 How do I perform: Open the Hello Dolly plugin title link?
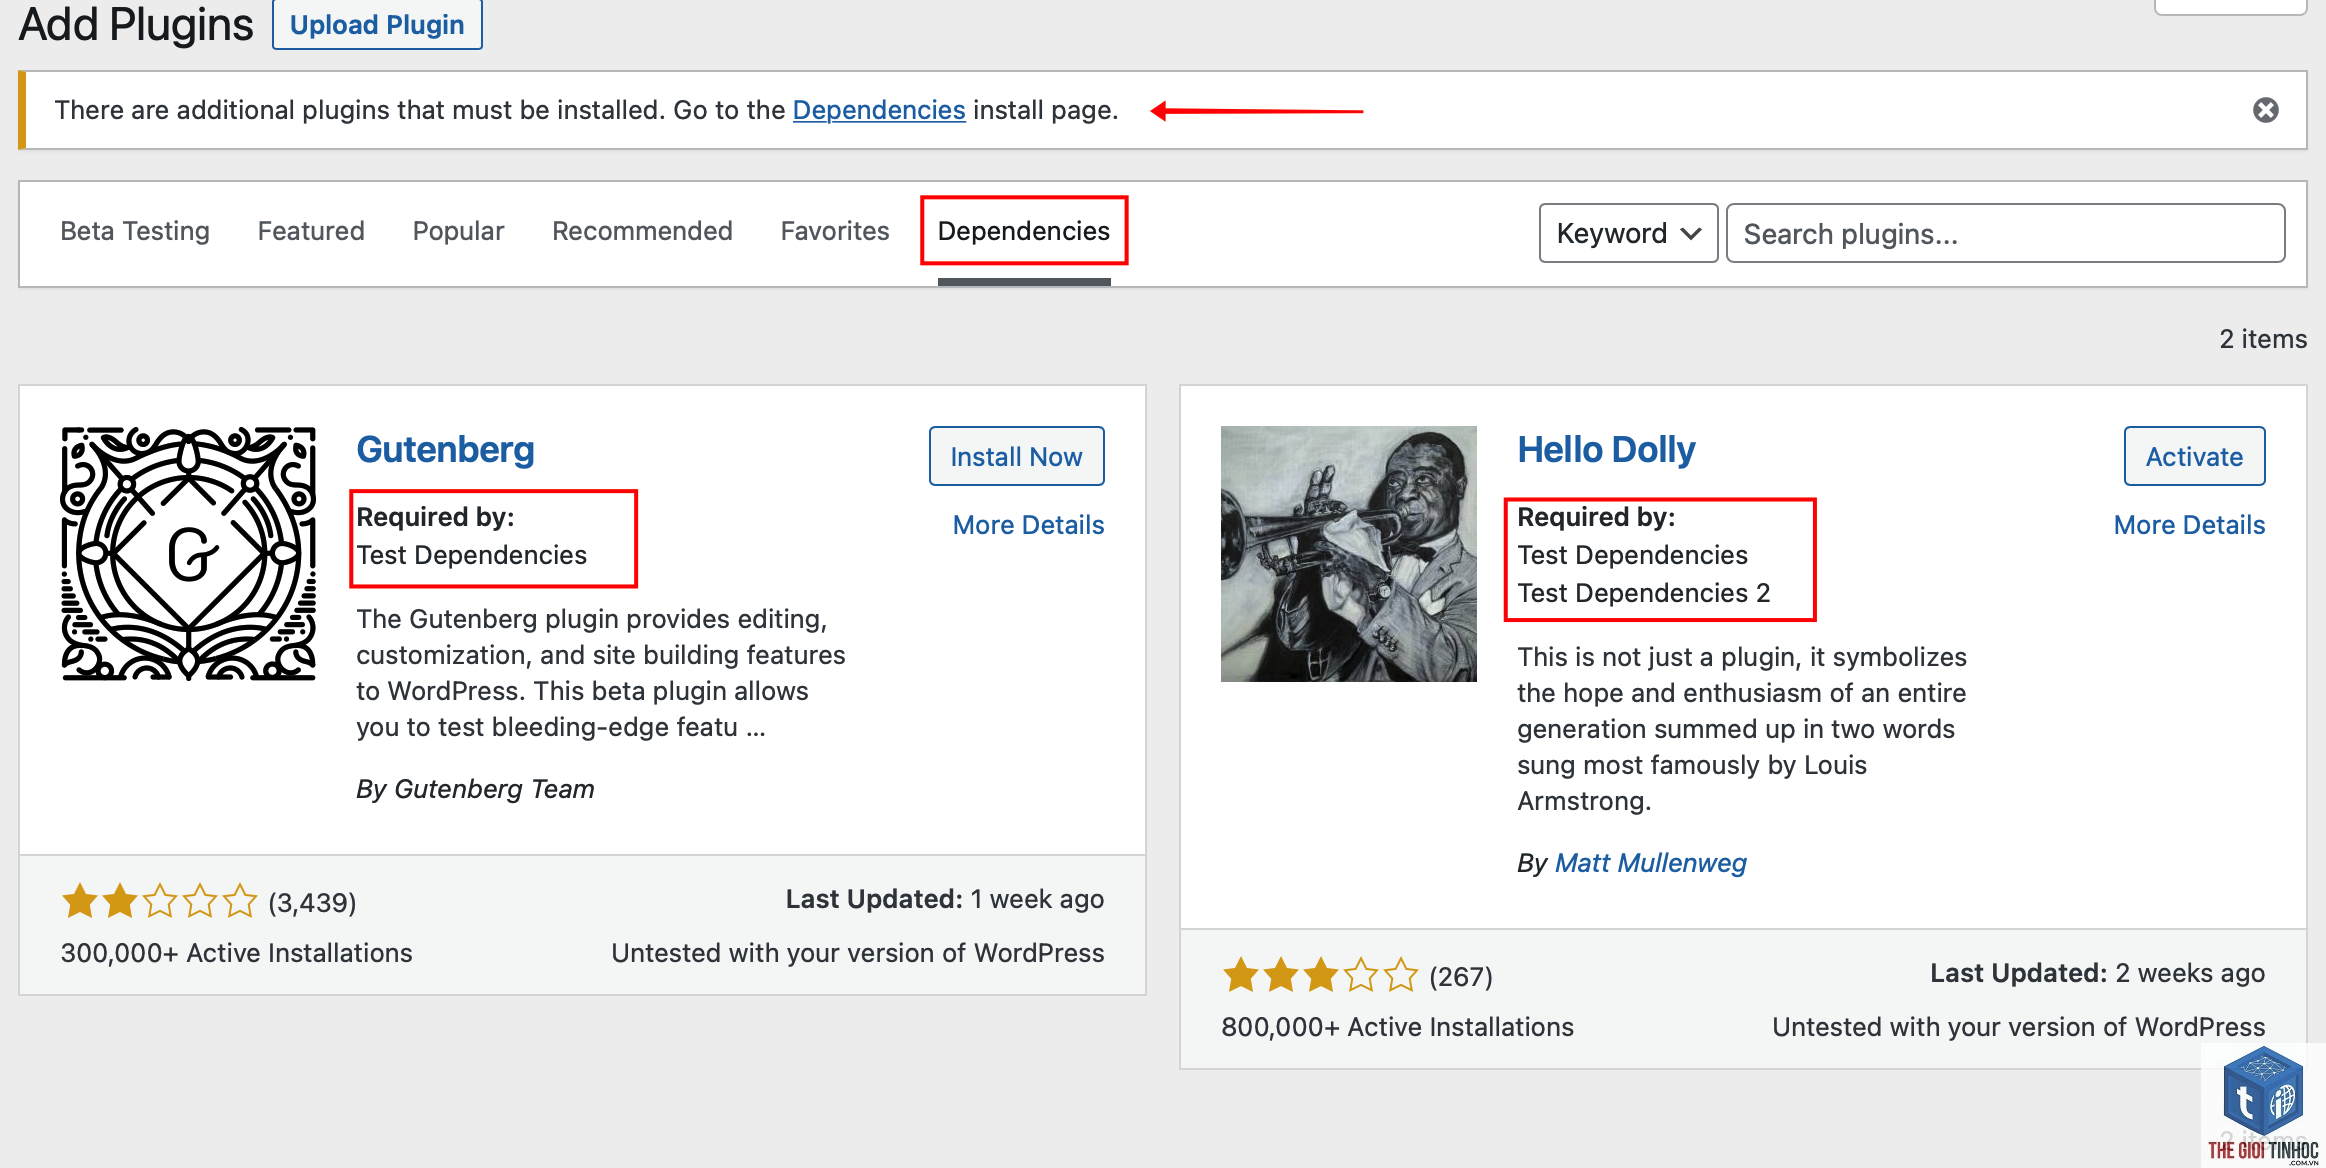click(1606, 450)
